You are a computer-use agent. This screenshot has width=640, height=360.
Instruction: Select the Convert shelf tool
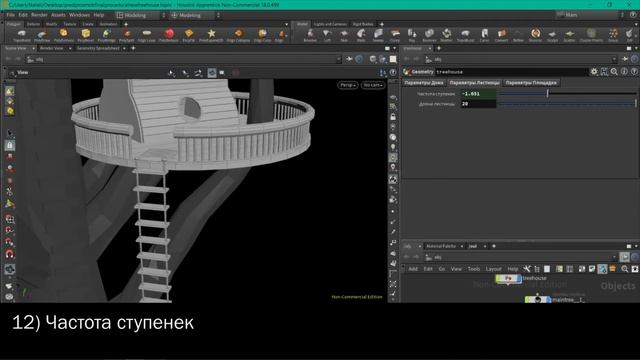tap(502, 35)
